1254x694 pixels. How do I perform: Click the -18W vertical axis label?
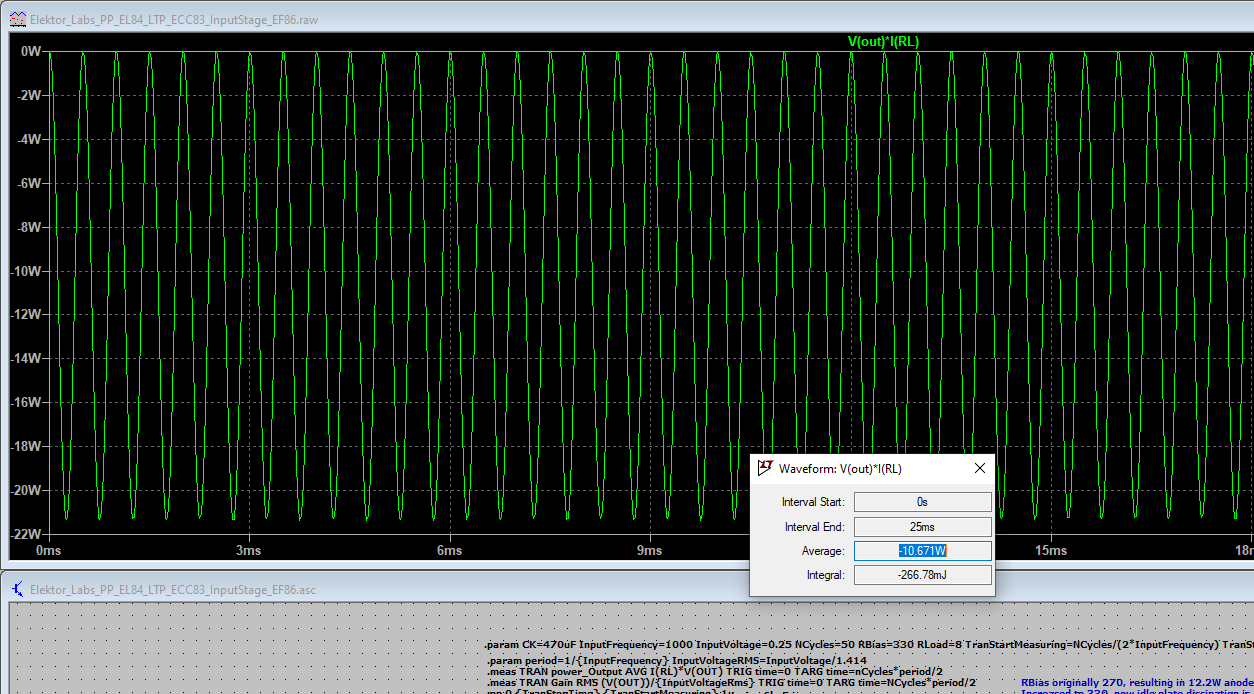pyautogui.click(x=26, y=446)
